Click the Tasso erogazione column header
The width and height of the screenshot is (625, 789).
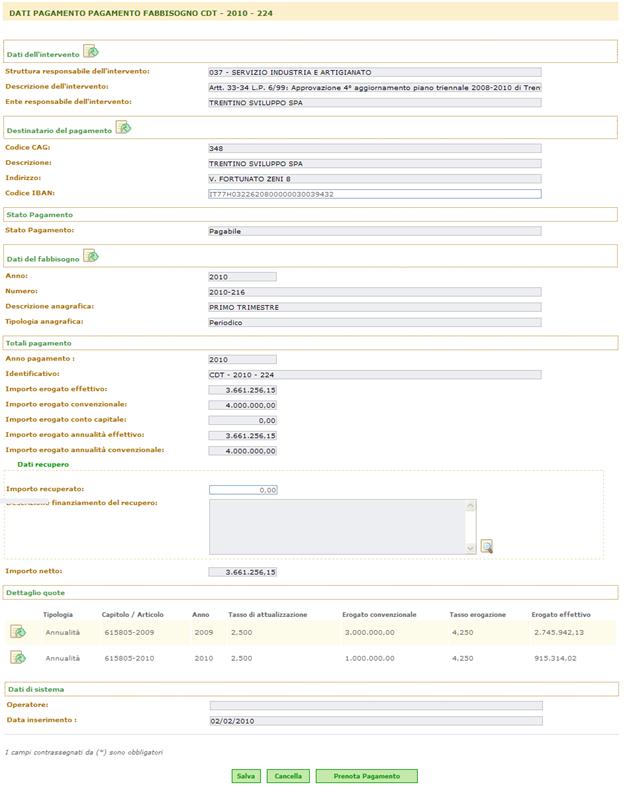pos(478,614)
